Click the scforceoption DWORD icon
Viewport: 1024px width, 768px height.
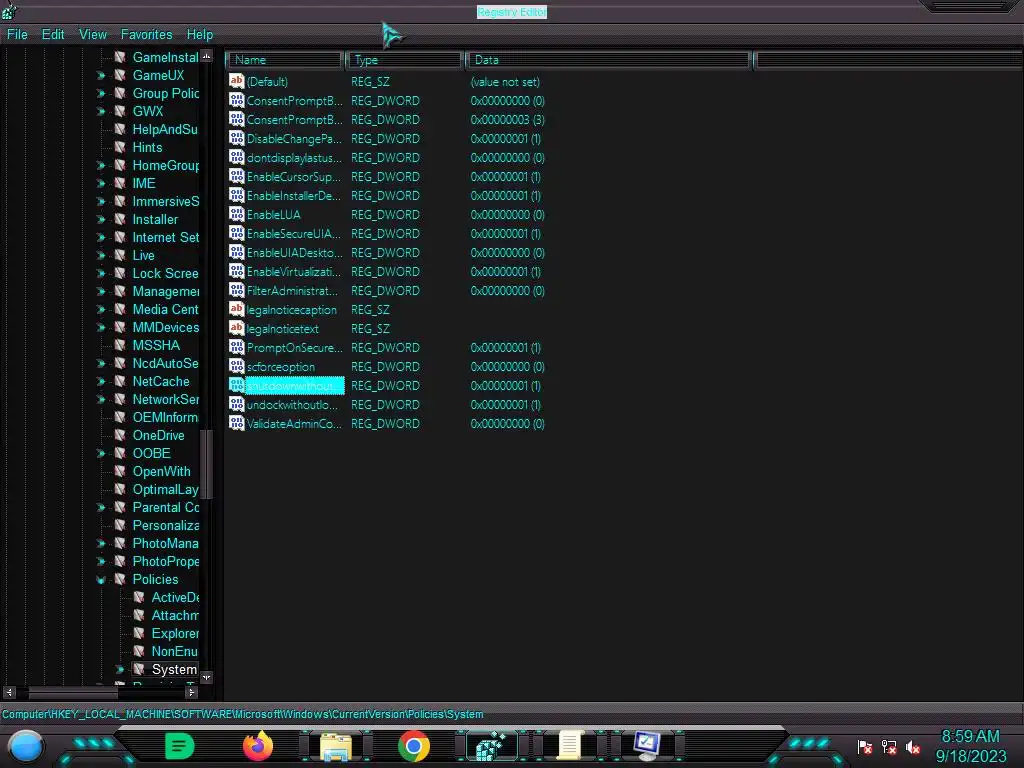pos(236,366)
